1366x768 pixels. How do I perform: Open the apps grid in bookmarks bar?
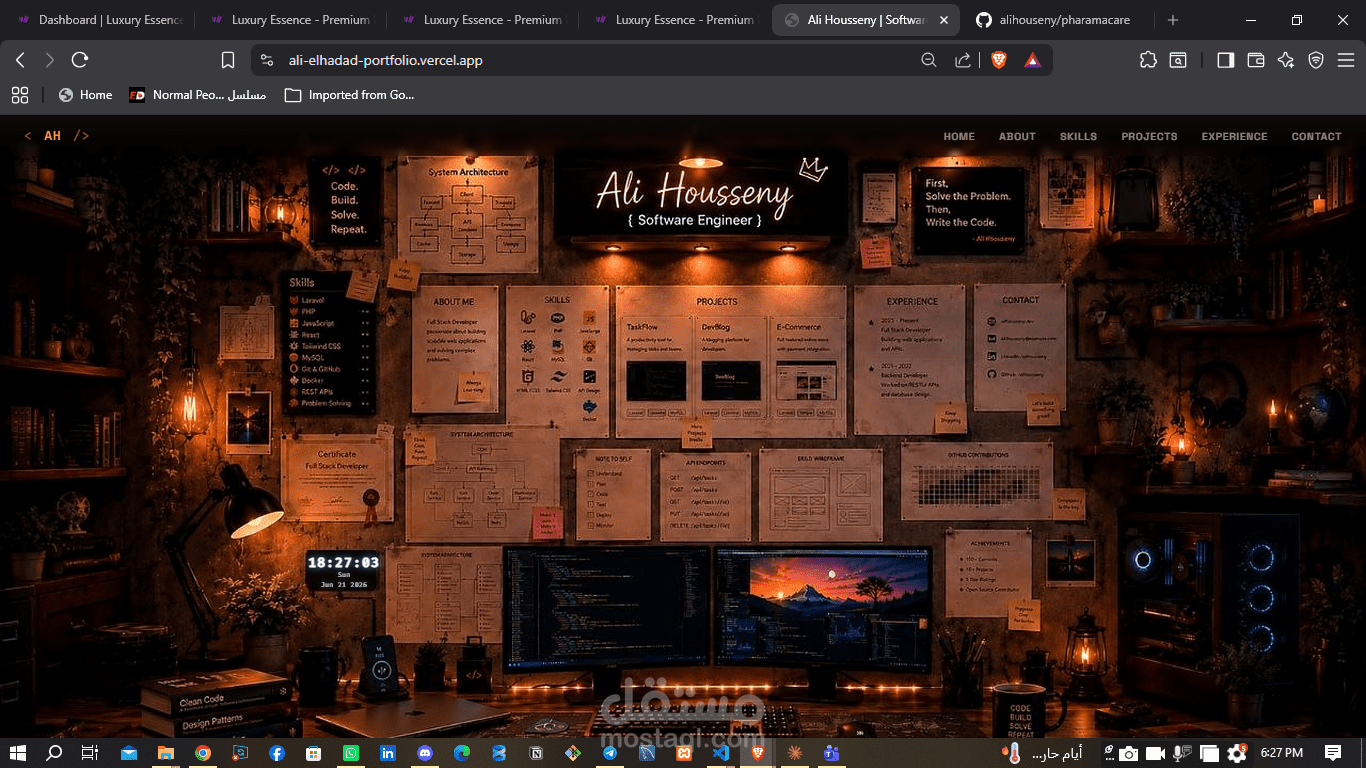20,95
